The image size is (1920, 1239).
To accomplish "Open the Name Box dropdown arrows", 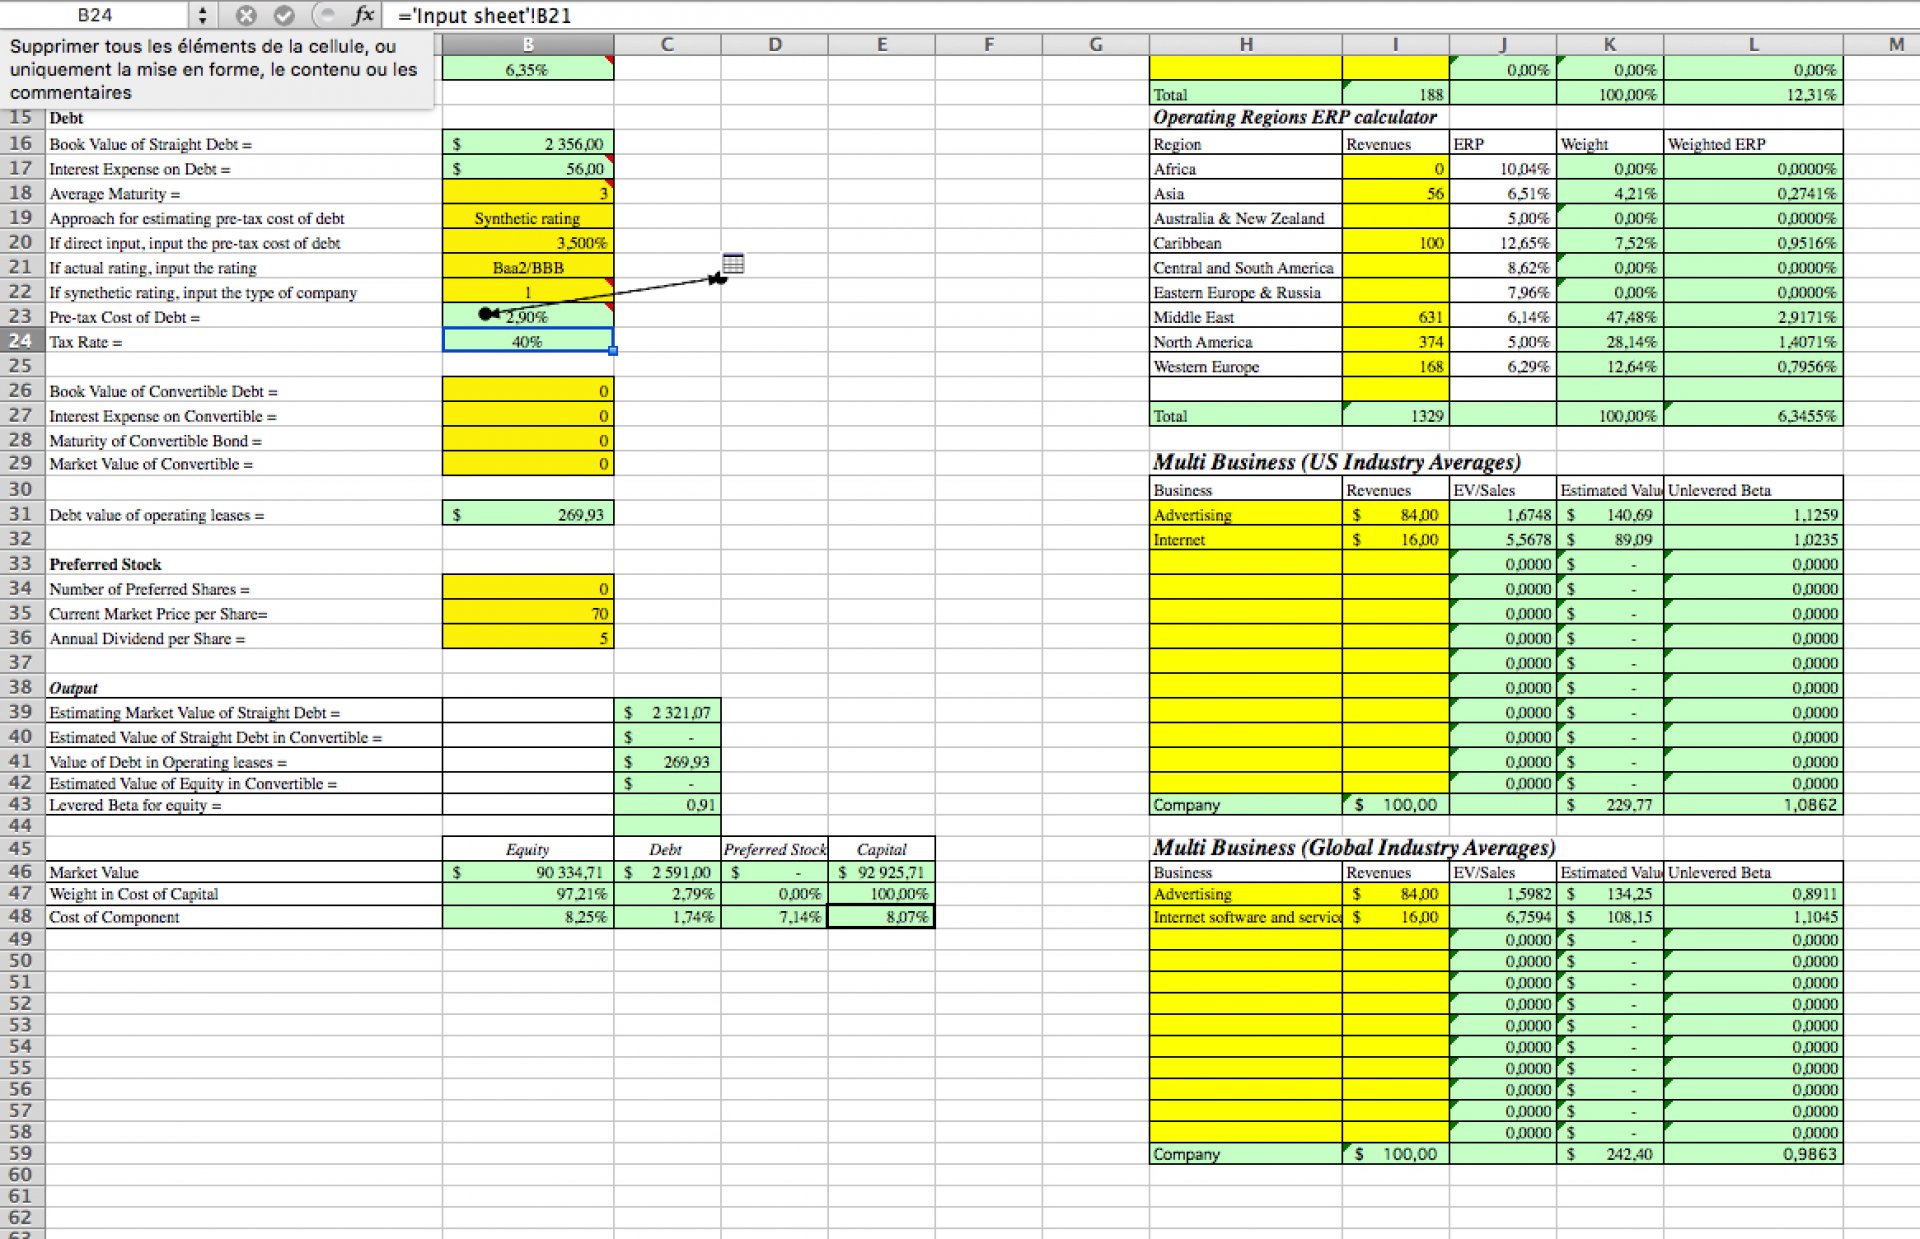I will click(202, 15).
